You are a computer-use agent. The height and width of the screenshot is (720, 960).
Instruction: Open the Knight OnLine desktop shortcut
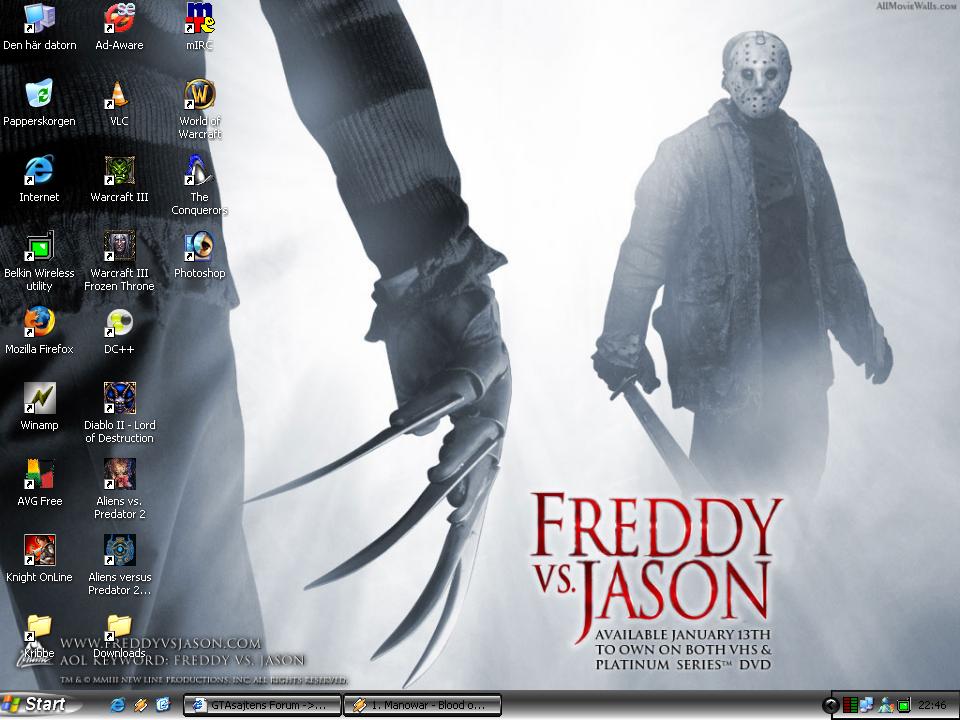click(39, 559)
